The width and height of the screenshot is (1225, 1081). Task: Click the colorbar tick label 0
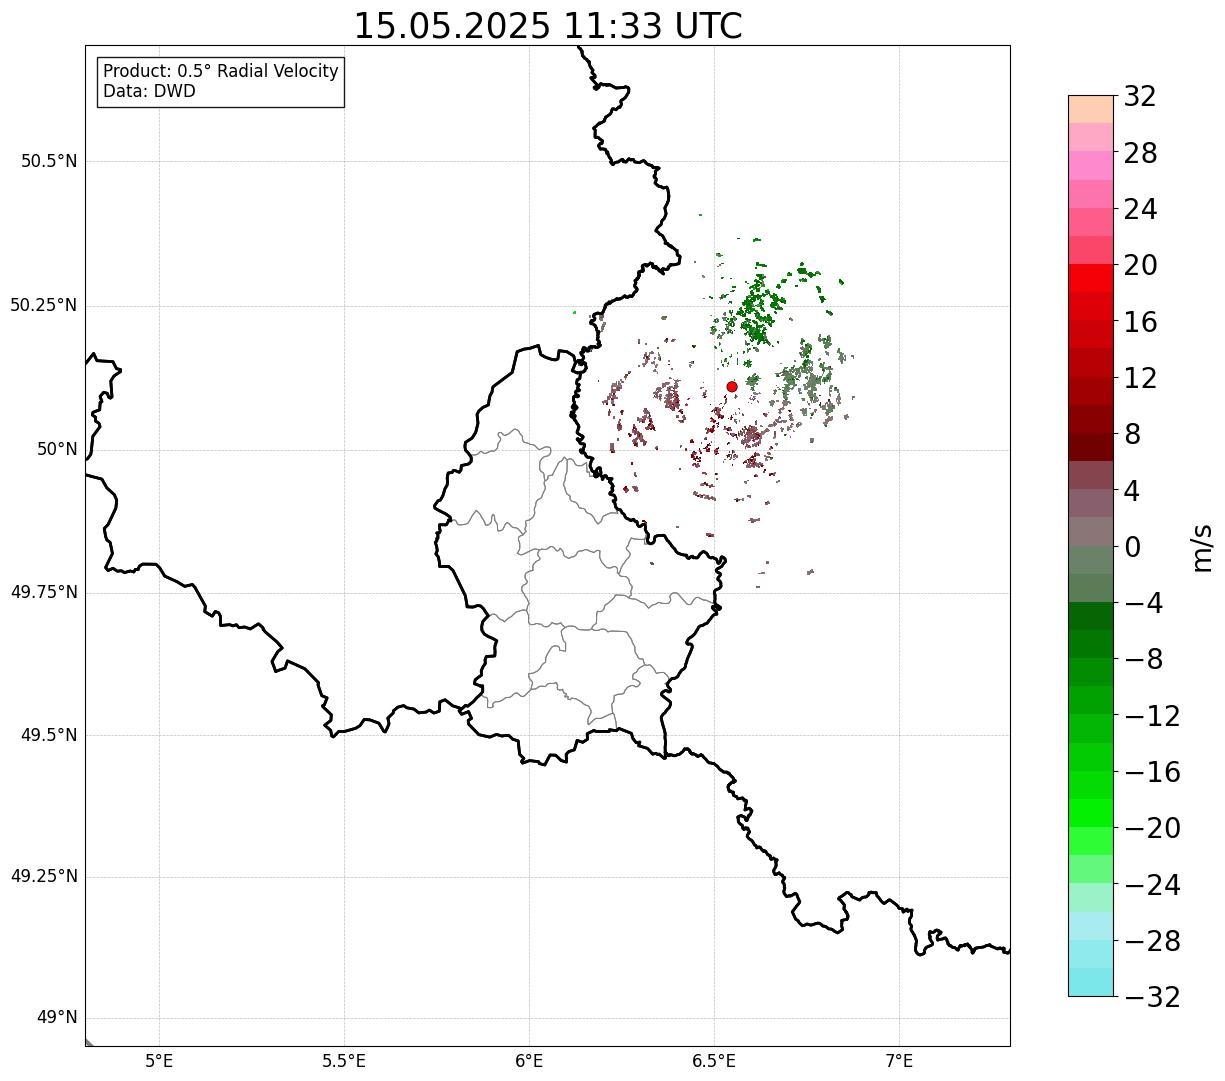(1132, 547)
